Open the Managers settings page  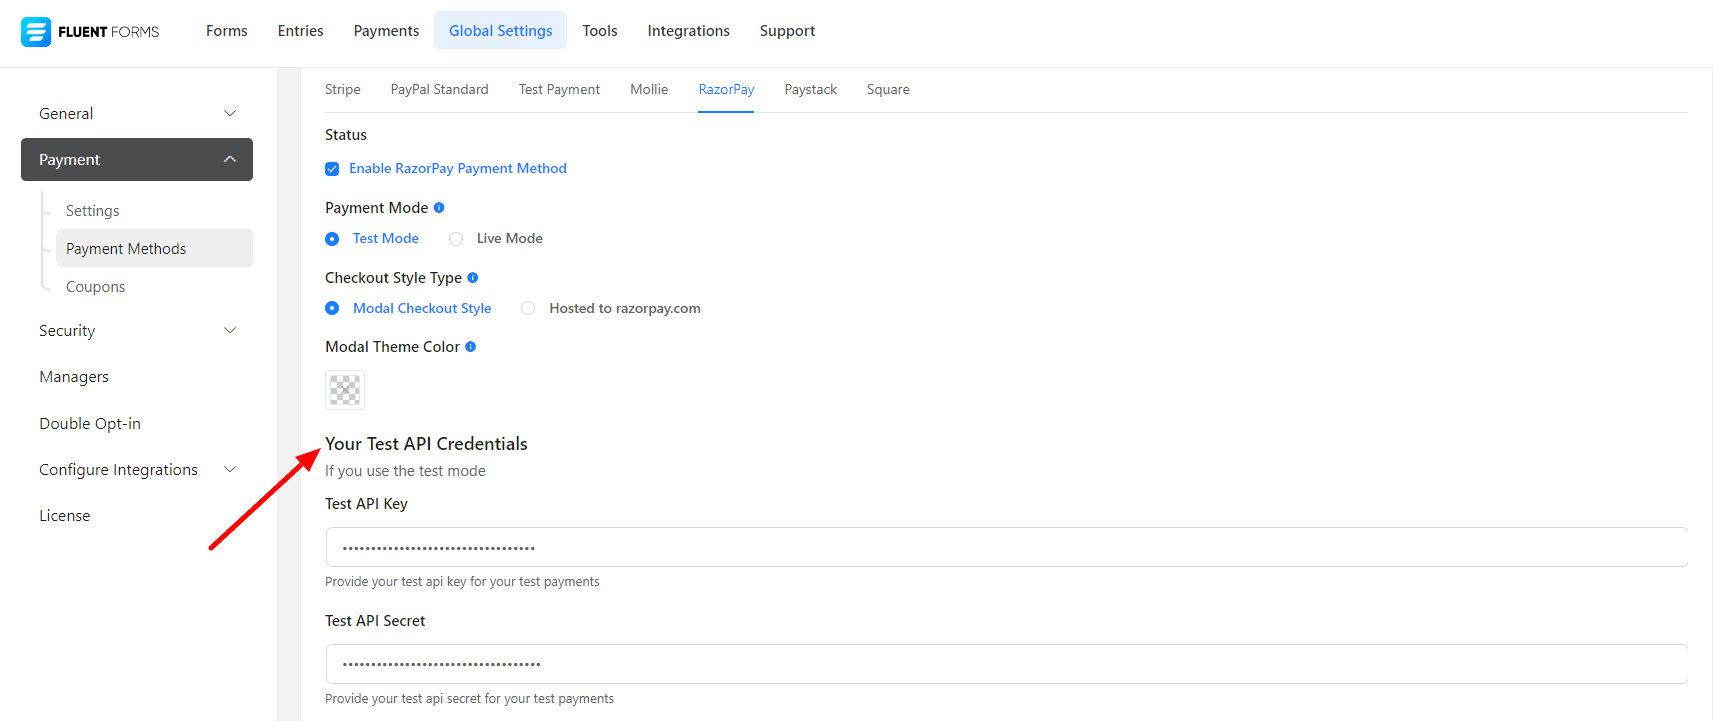pyautogui.click(x=74, y=377)
